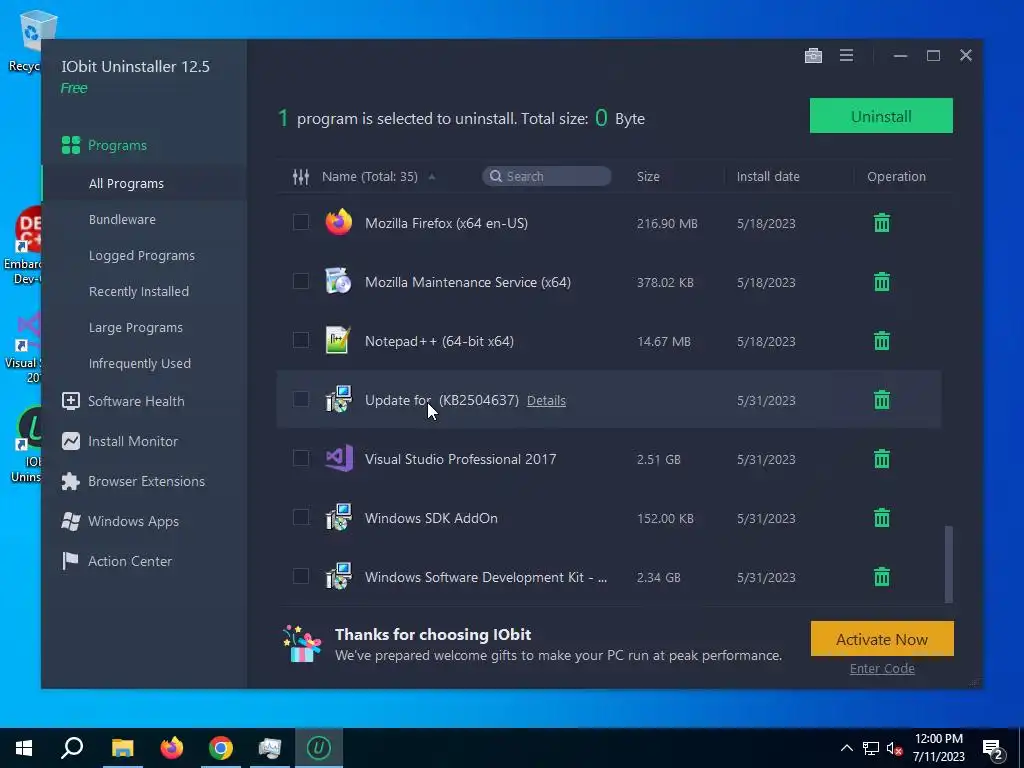Open taskbar search magnifier
This screenshot has width=1024, height=768.
[72, 748]
